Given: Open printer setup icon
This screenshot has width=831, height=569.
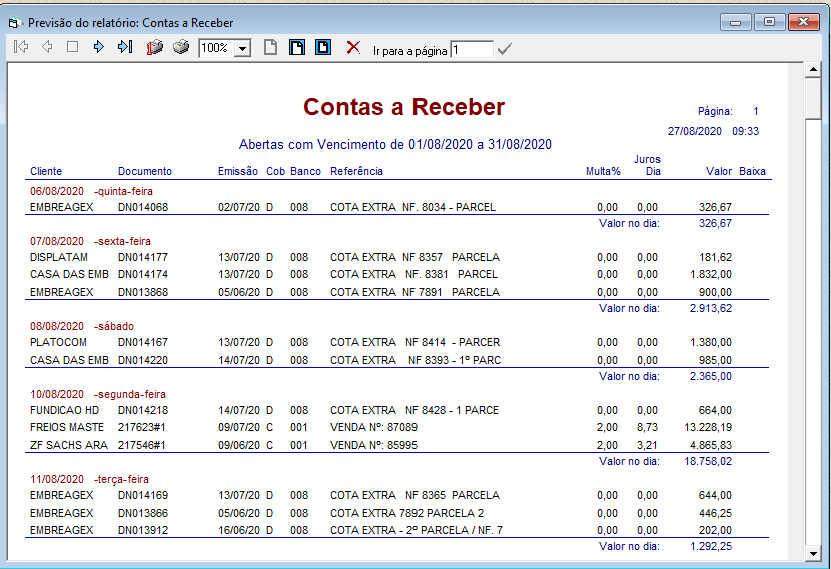Looking at the screenshot, I should click(154, 47).
